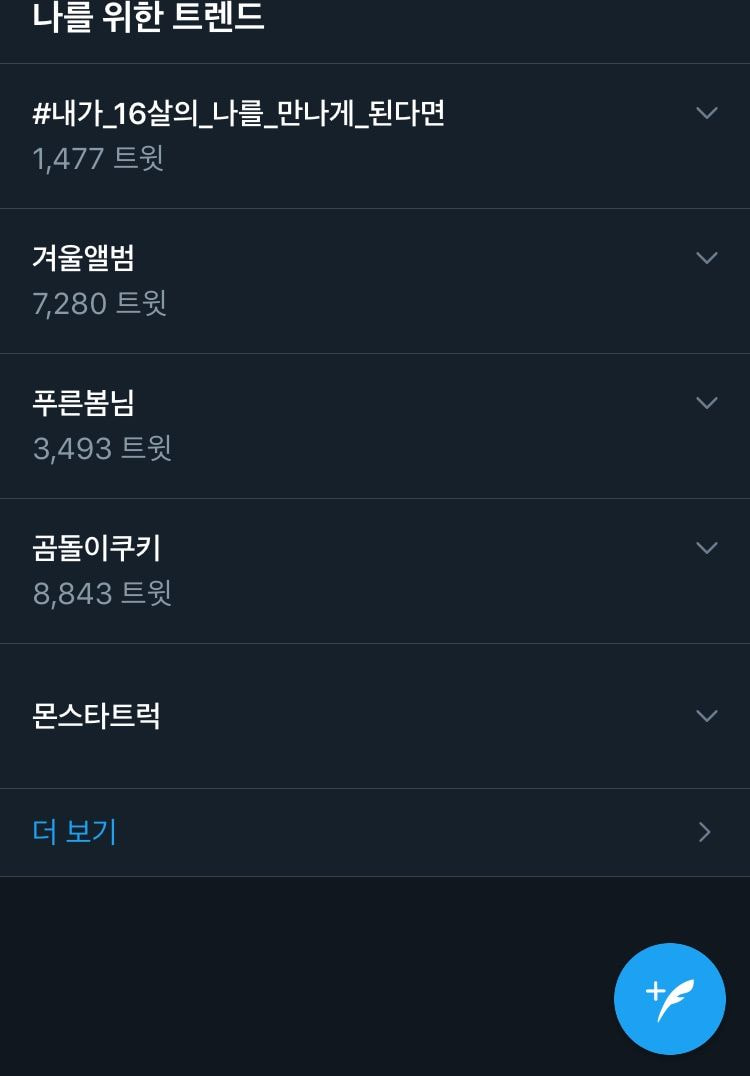This screenshot has height=1076, width=750.
Task: Click the 나를 위한 트렌드 section header
Action: [x=148, y=16]
